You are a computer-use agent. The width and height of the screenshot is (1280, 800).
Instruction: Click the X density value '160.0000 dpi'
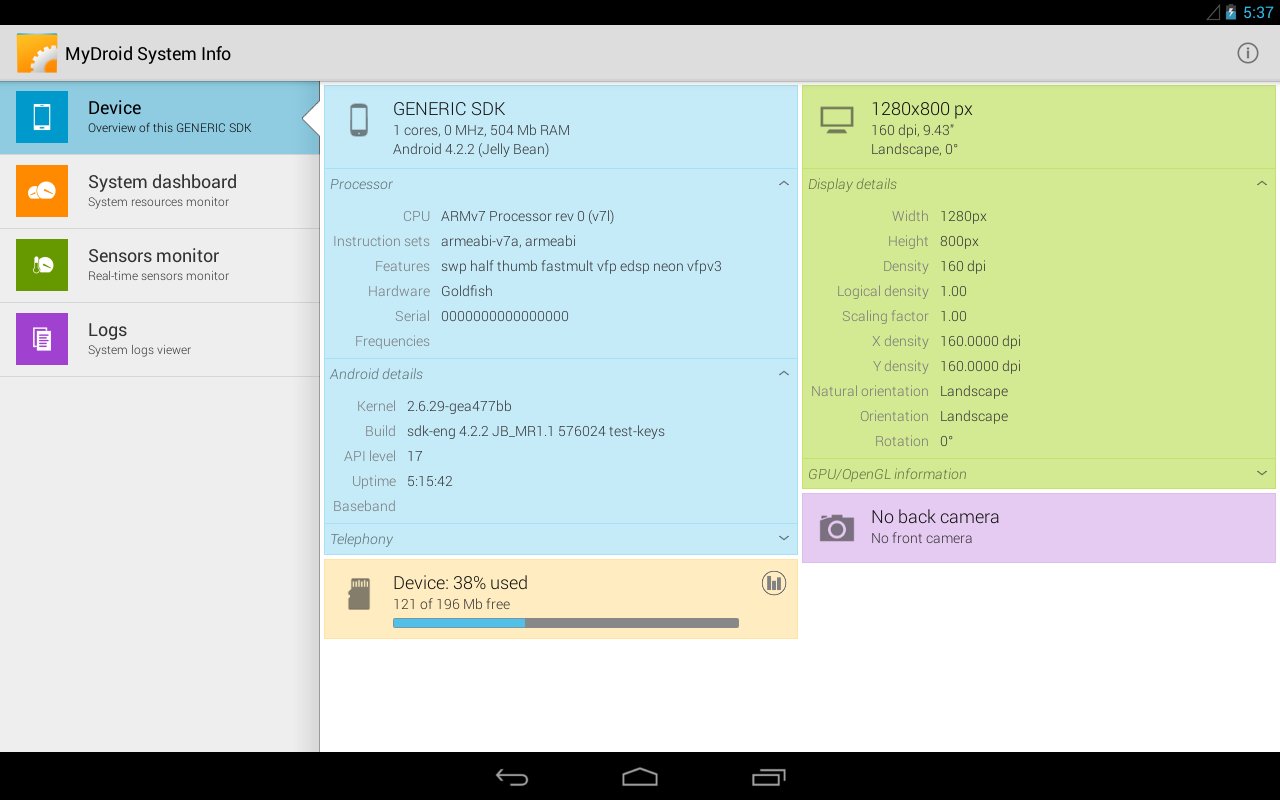click(x=980, y=341)
